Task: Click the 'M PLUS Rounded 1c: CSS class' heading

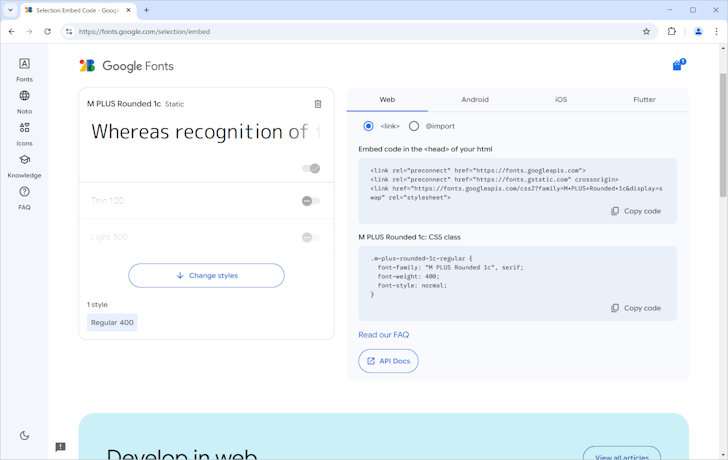Action: [410, 237]
